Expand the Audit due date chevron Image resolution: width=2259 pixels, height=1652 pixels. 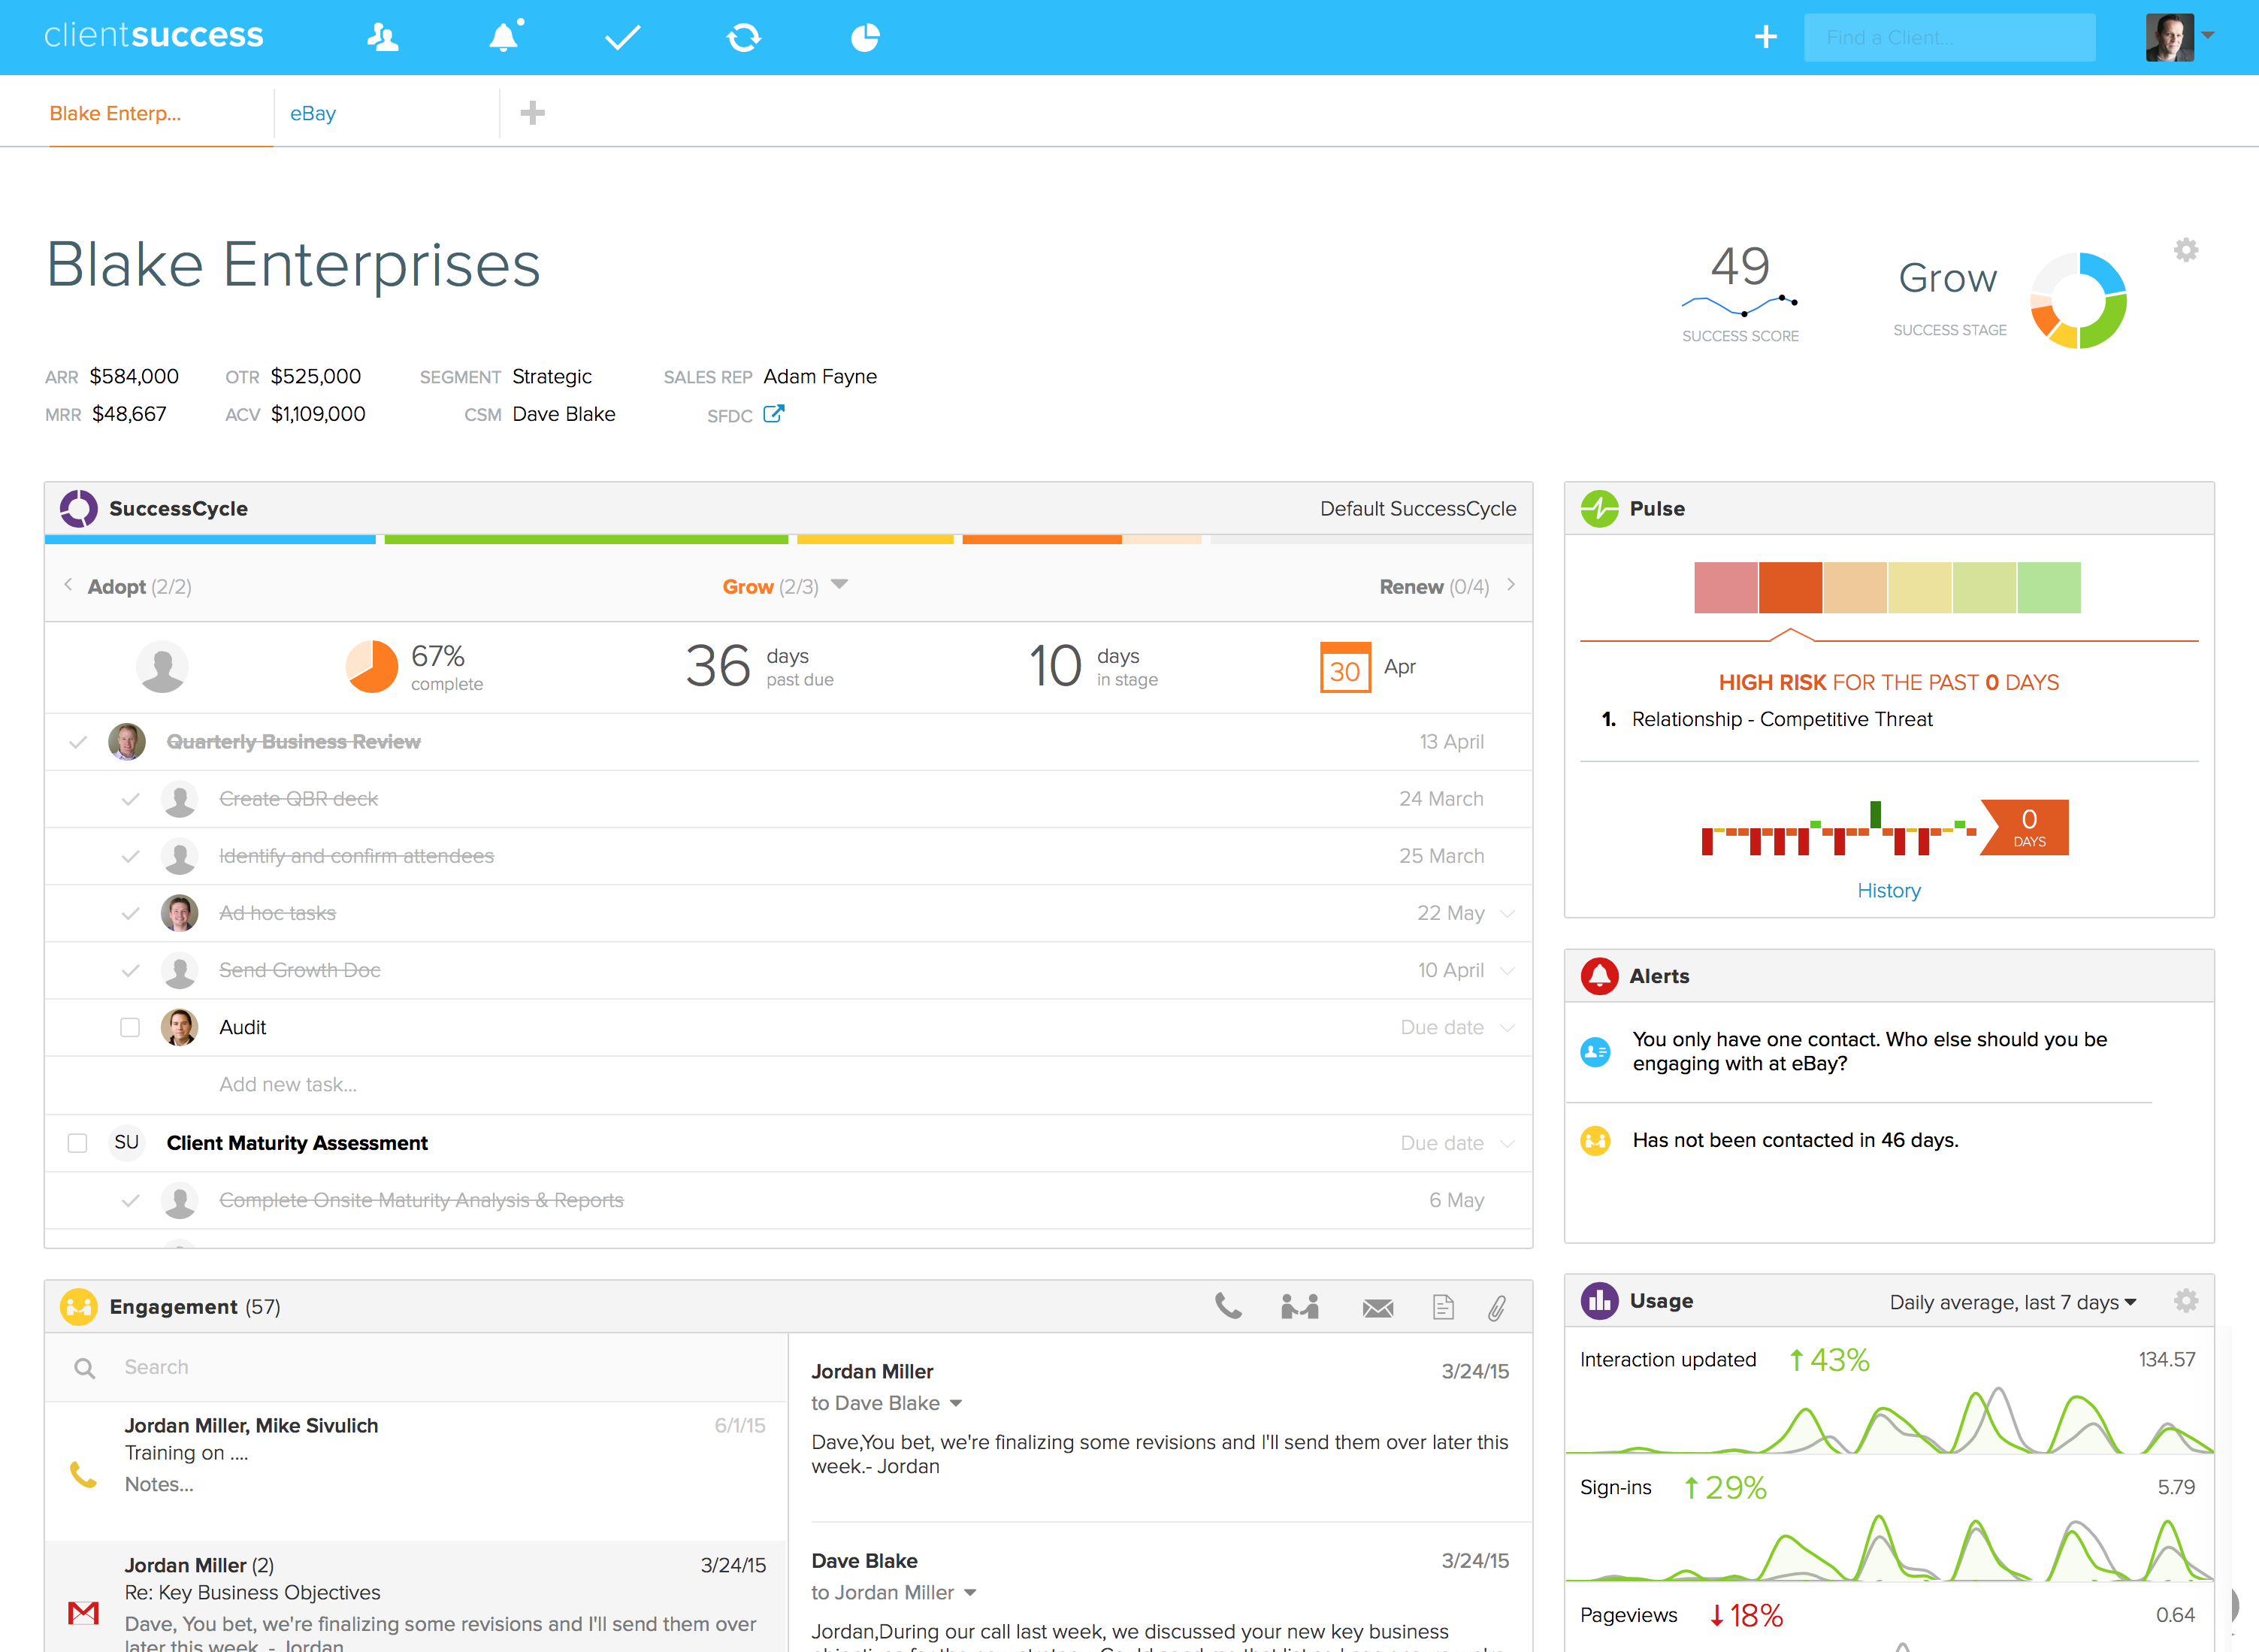pos(1508,1027)
